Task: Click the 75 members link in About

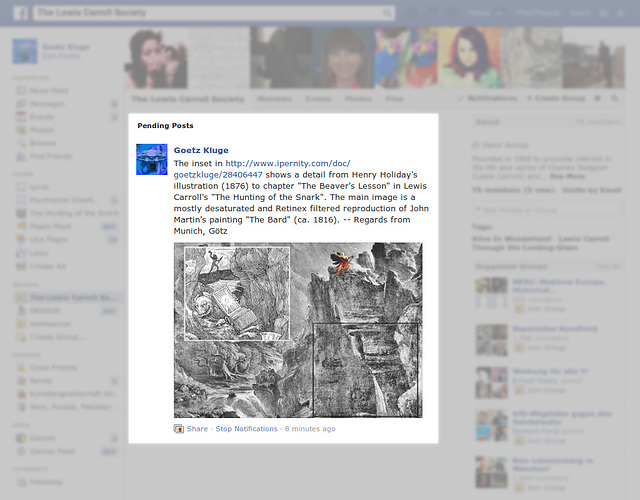Action: pyautogui.click(x=598, y=122)
